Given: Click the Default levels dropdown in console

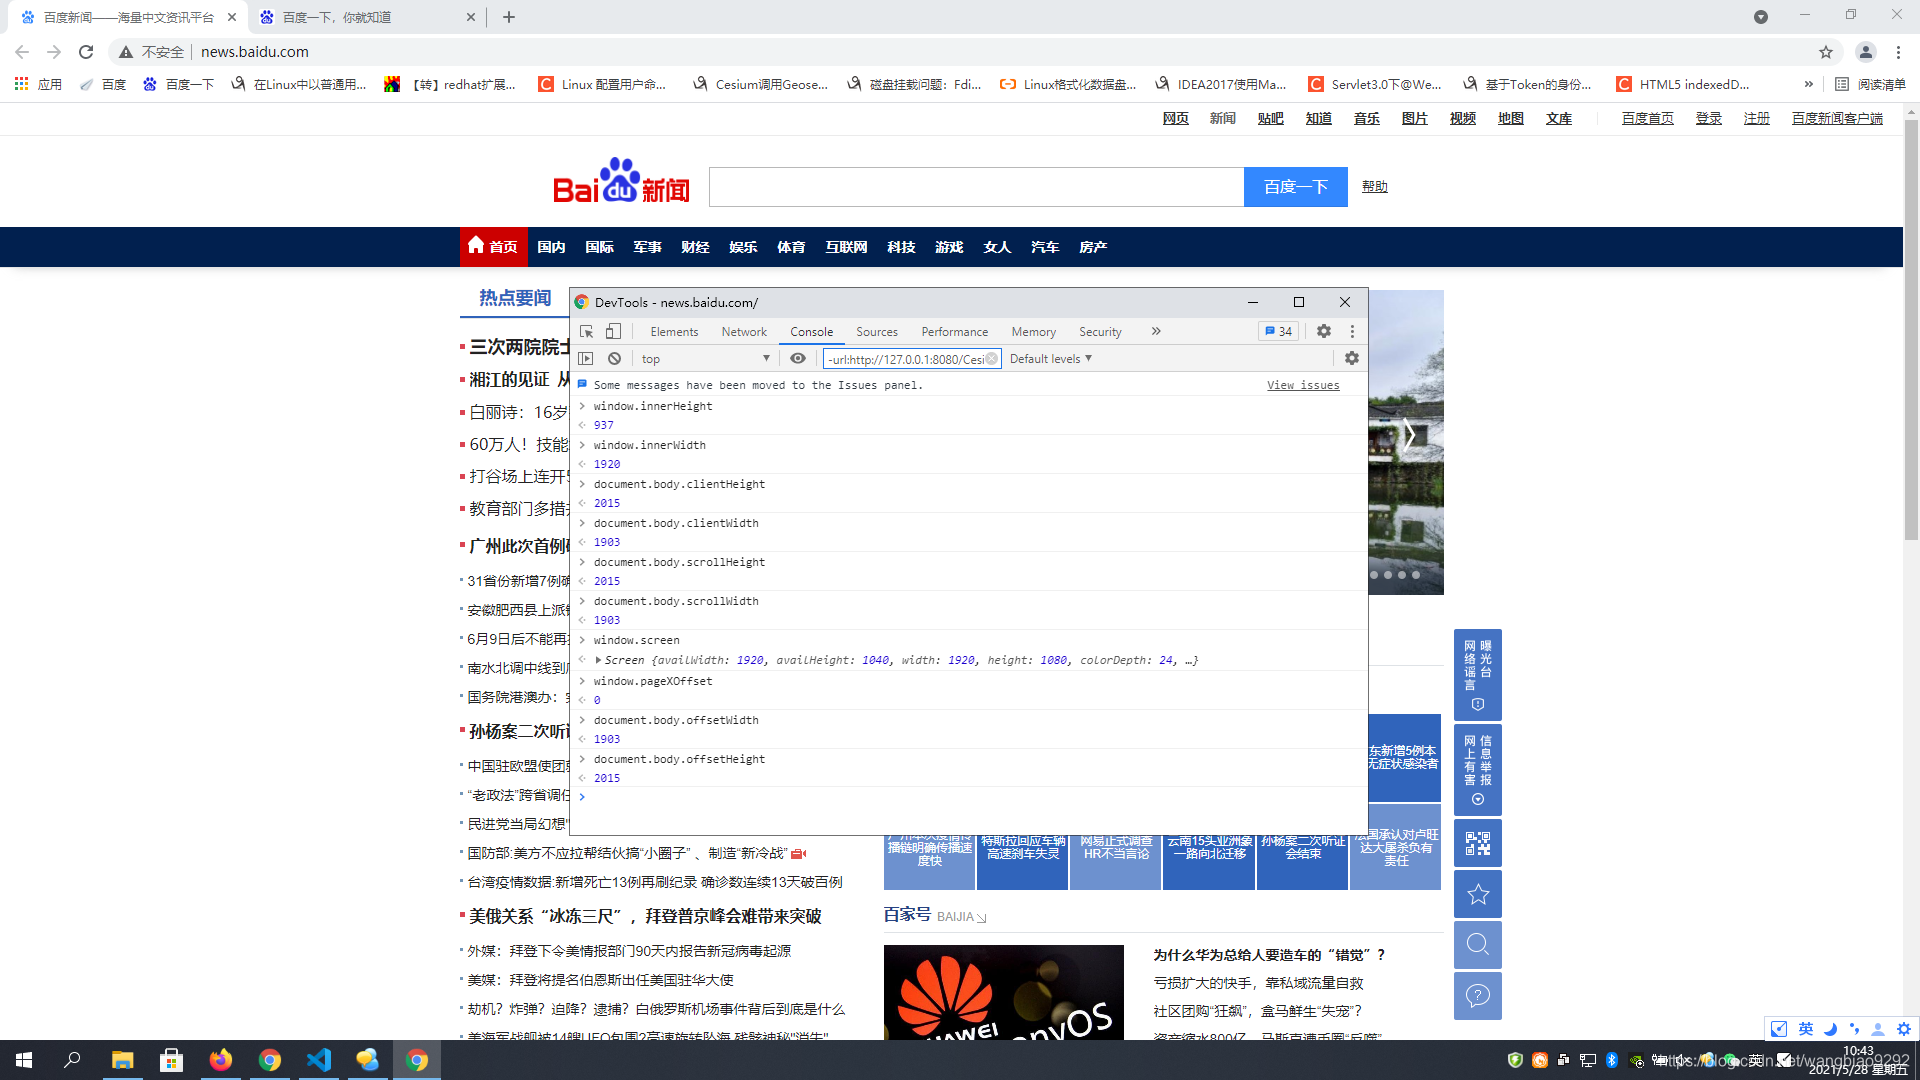Looking at the screenshot, I should click(1048, 359).
